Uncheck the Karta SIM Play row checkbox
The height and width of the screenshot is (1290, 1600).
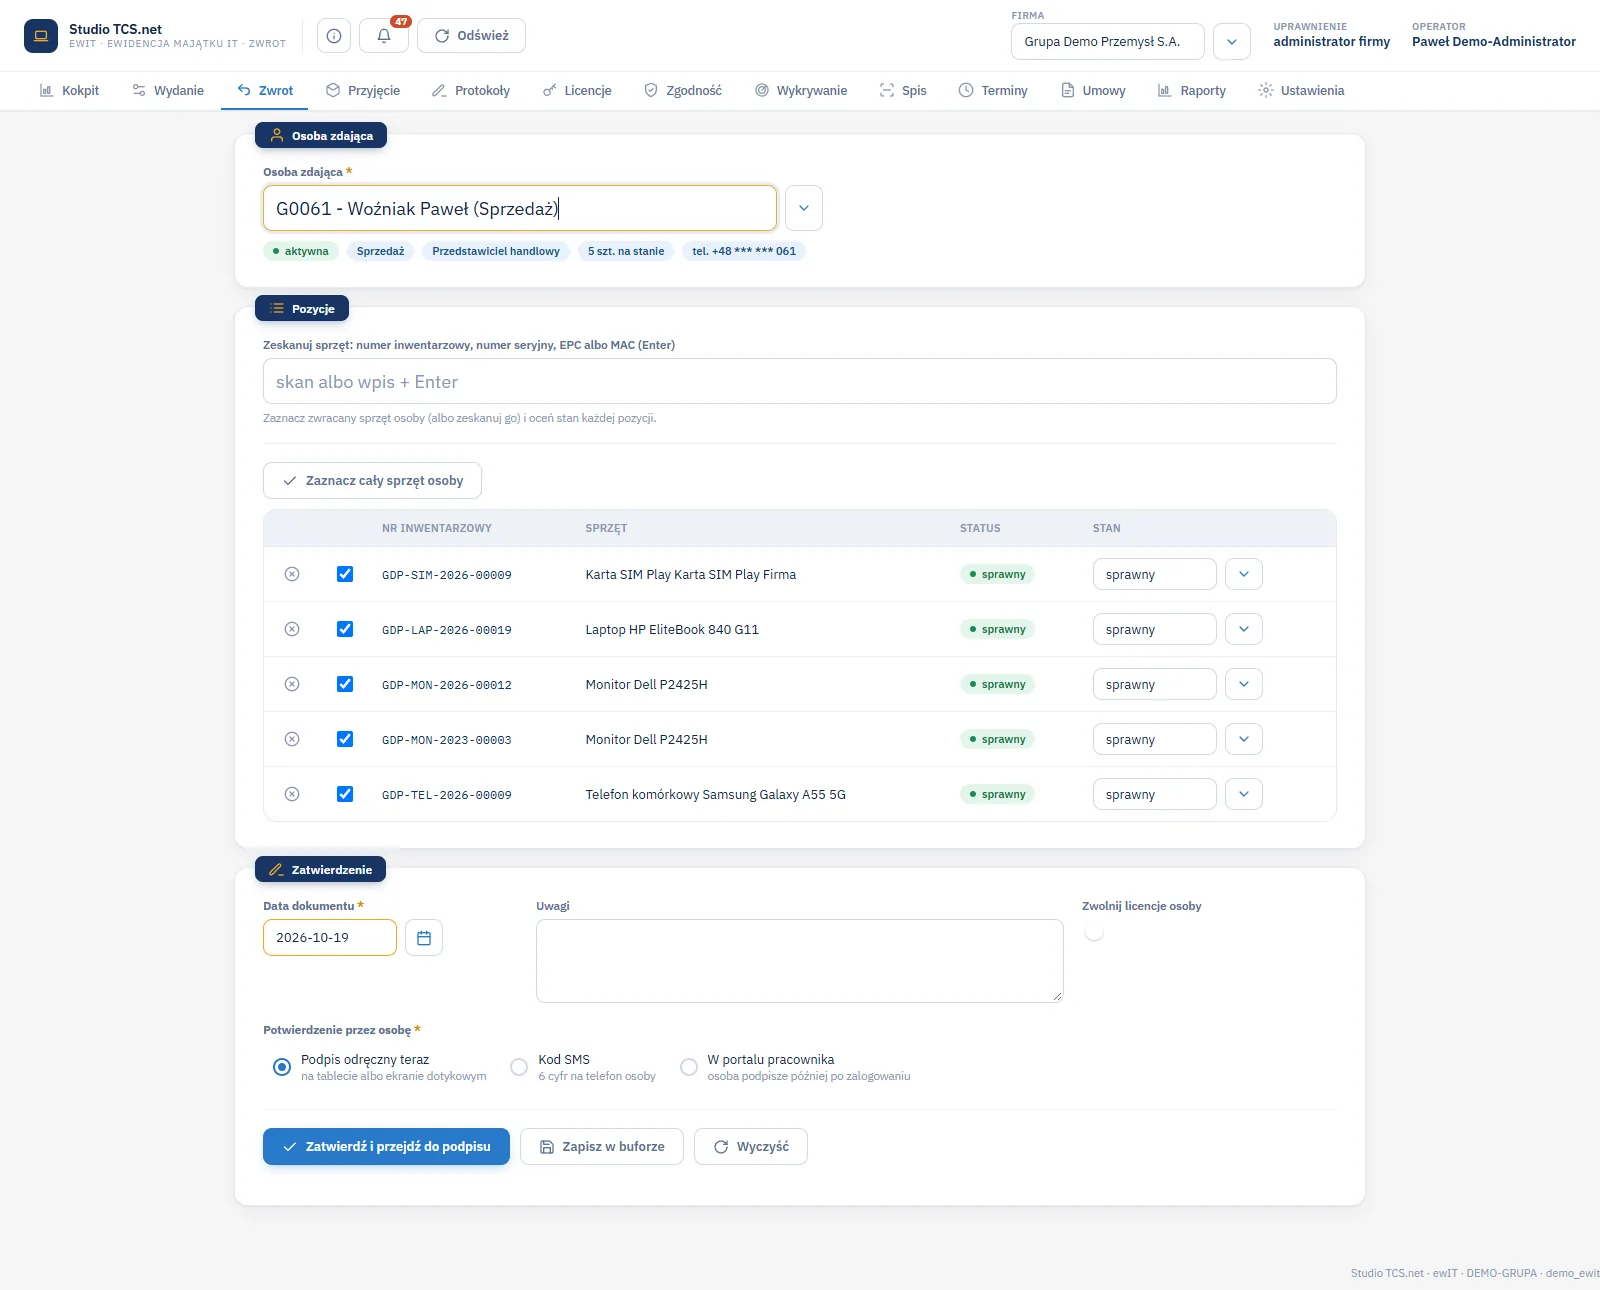point(345,574)
